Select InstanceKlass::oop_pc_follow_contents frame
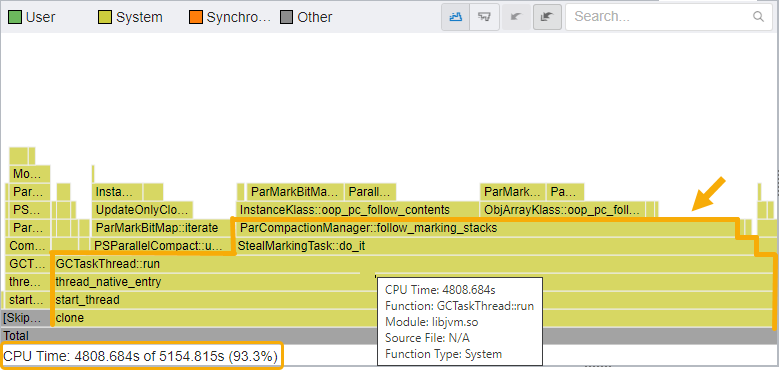779x370 pixels. 357,210
